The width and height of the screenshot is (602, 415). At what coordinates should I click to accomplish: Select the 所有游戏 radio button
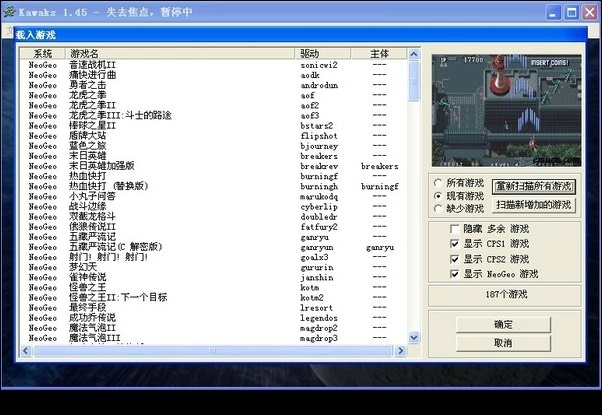coord(438,183)
